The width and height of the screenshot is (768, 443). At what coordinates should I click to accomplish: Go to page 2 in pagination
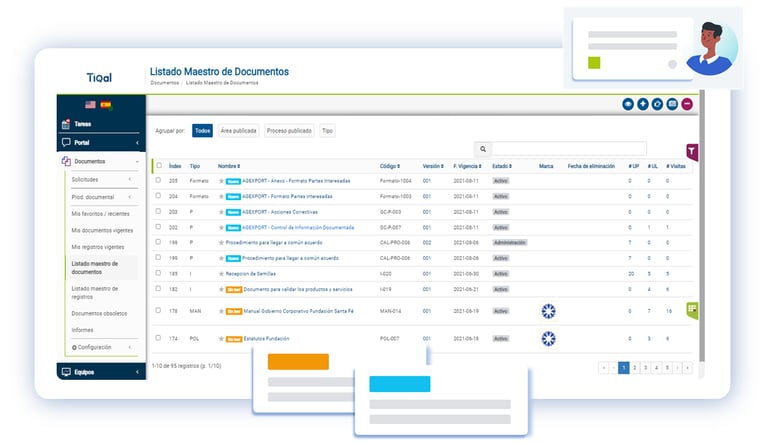coord(635,367)
